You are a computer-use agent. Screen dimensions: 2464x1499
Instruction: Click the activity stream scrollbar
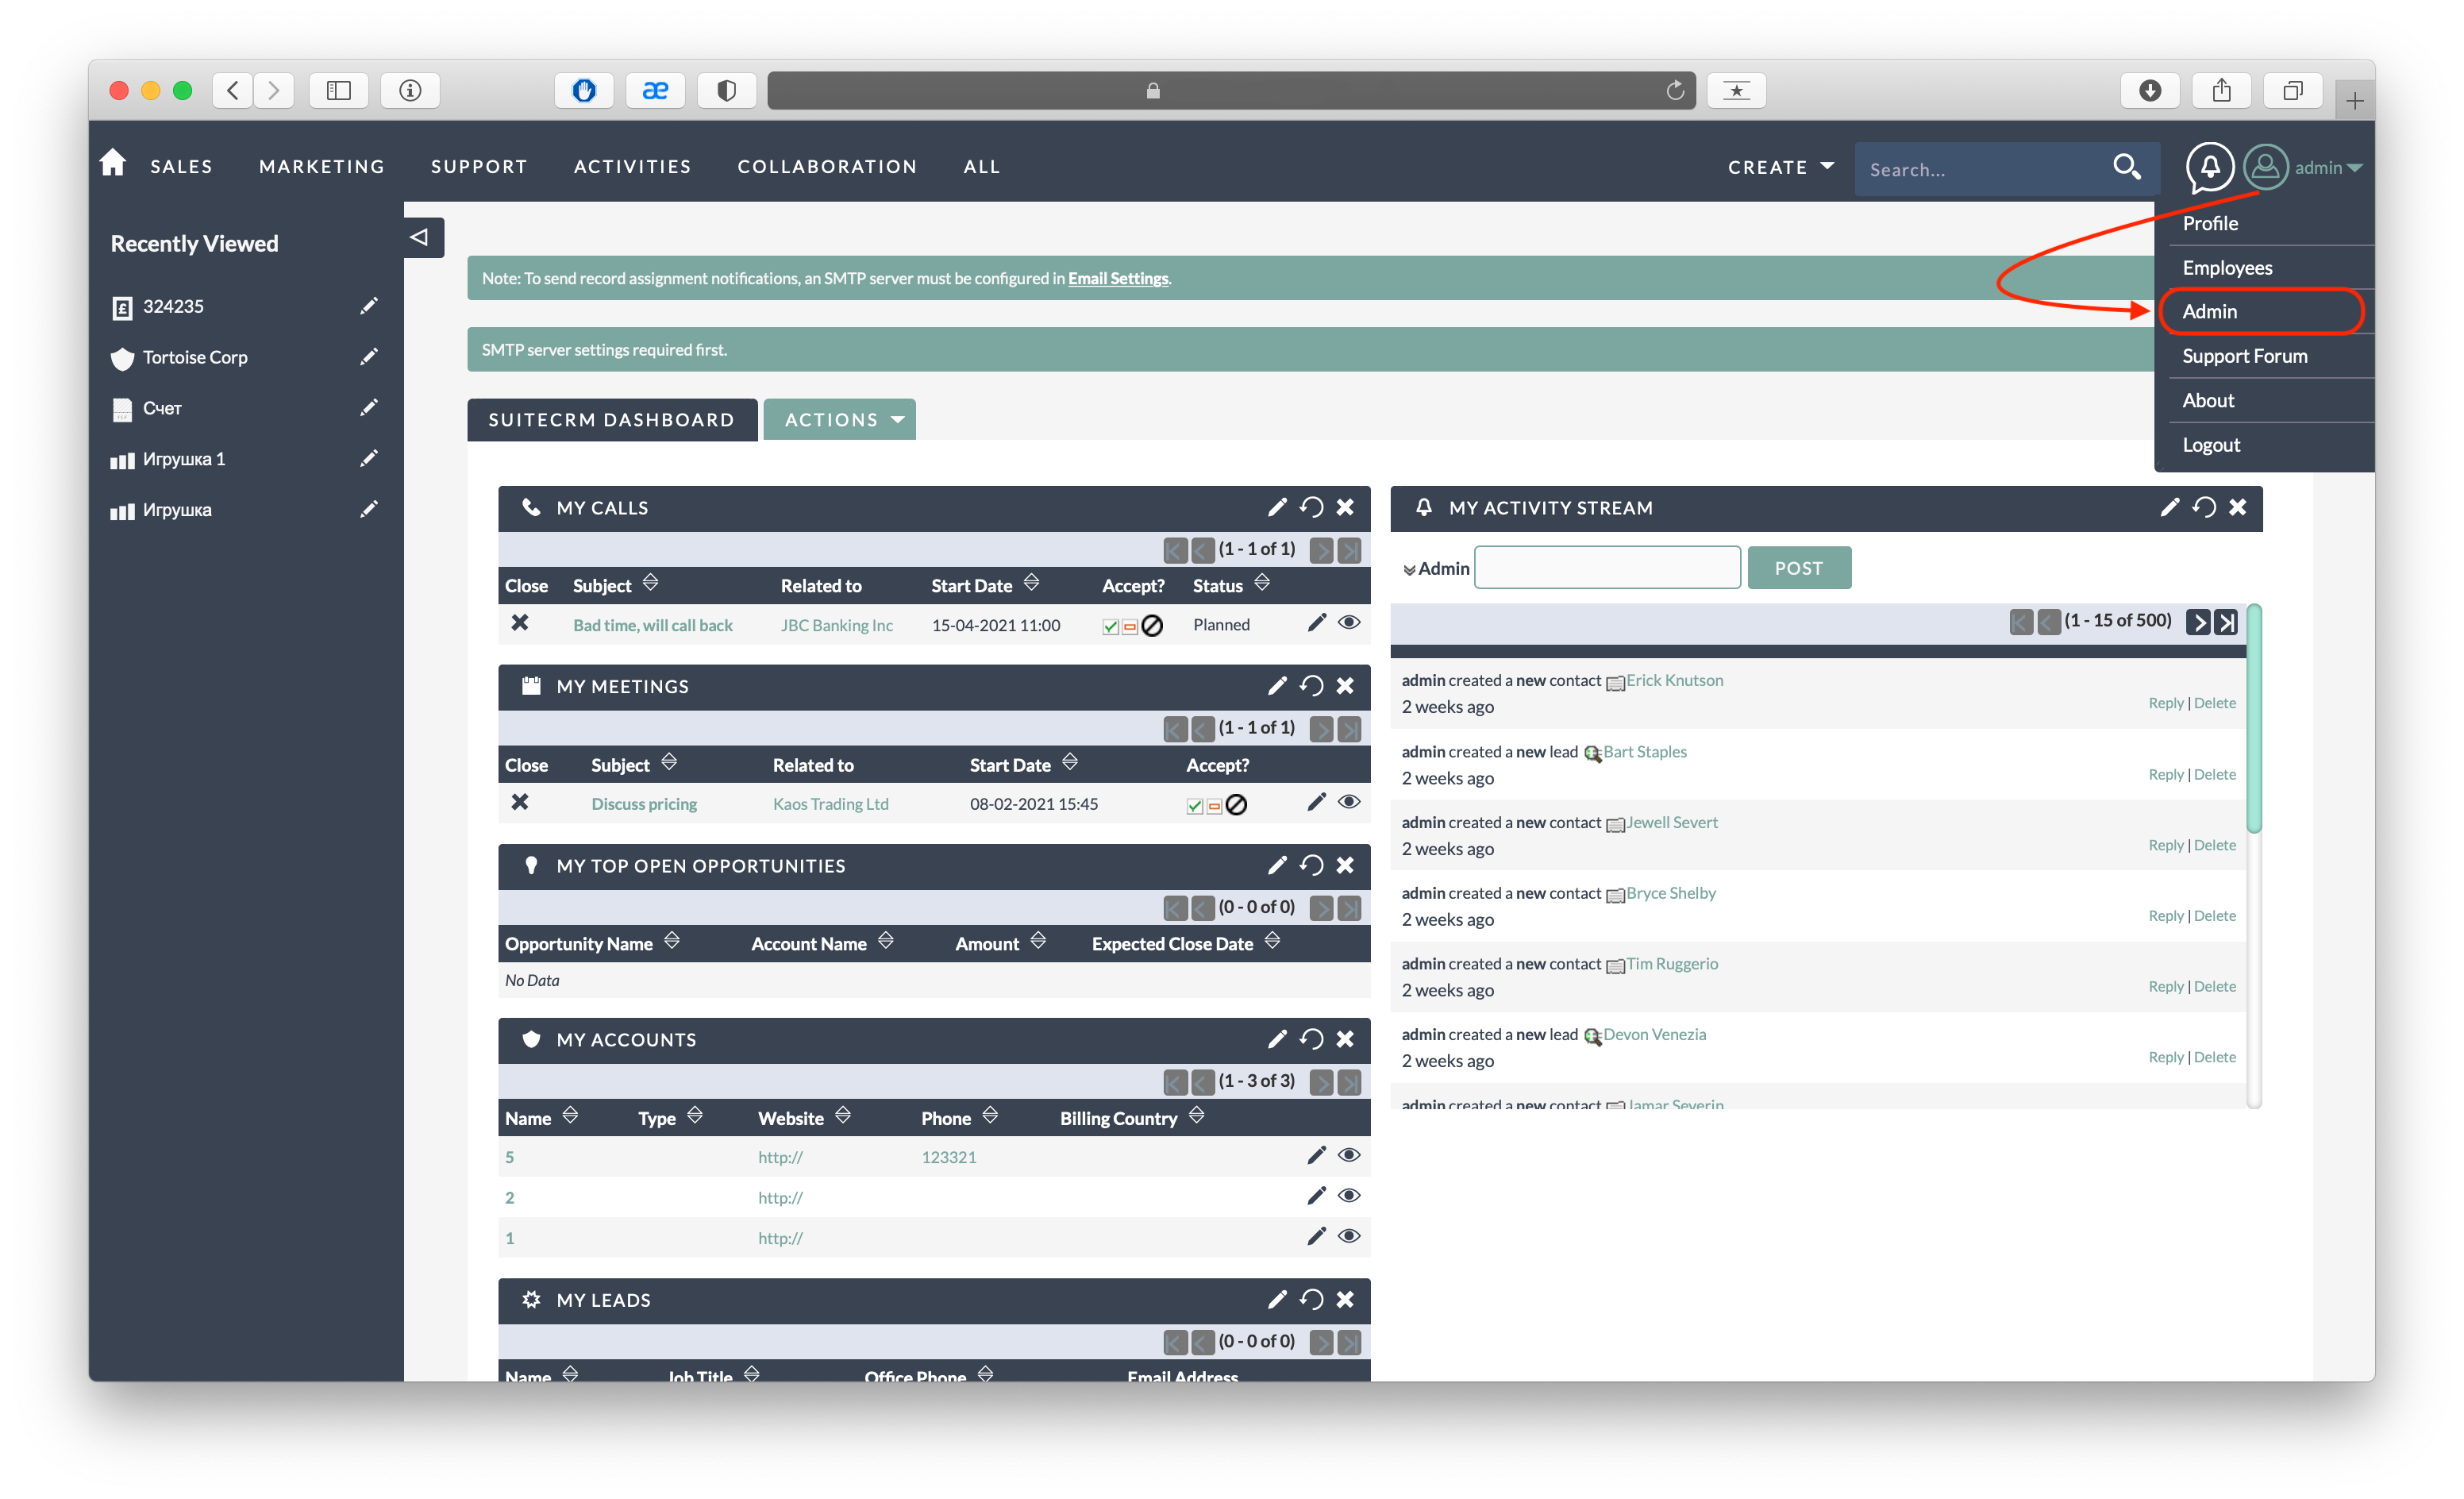2253,718
